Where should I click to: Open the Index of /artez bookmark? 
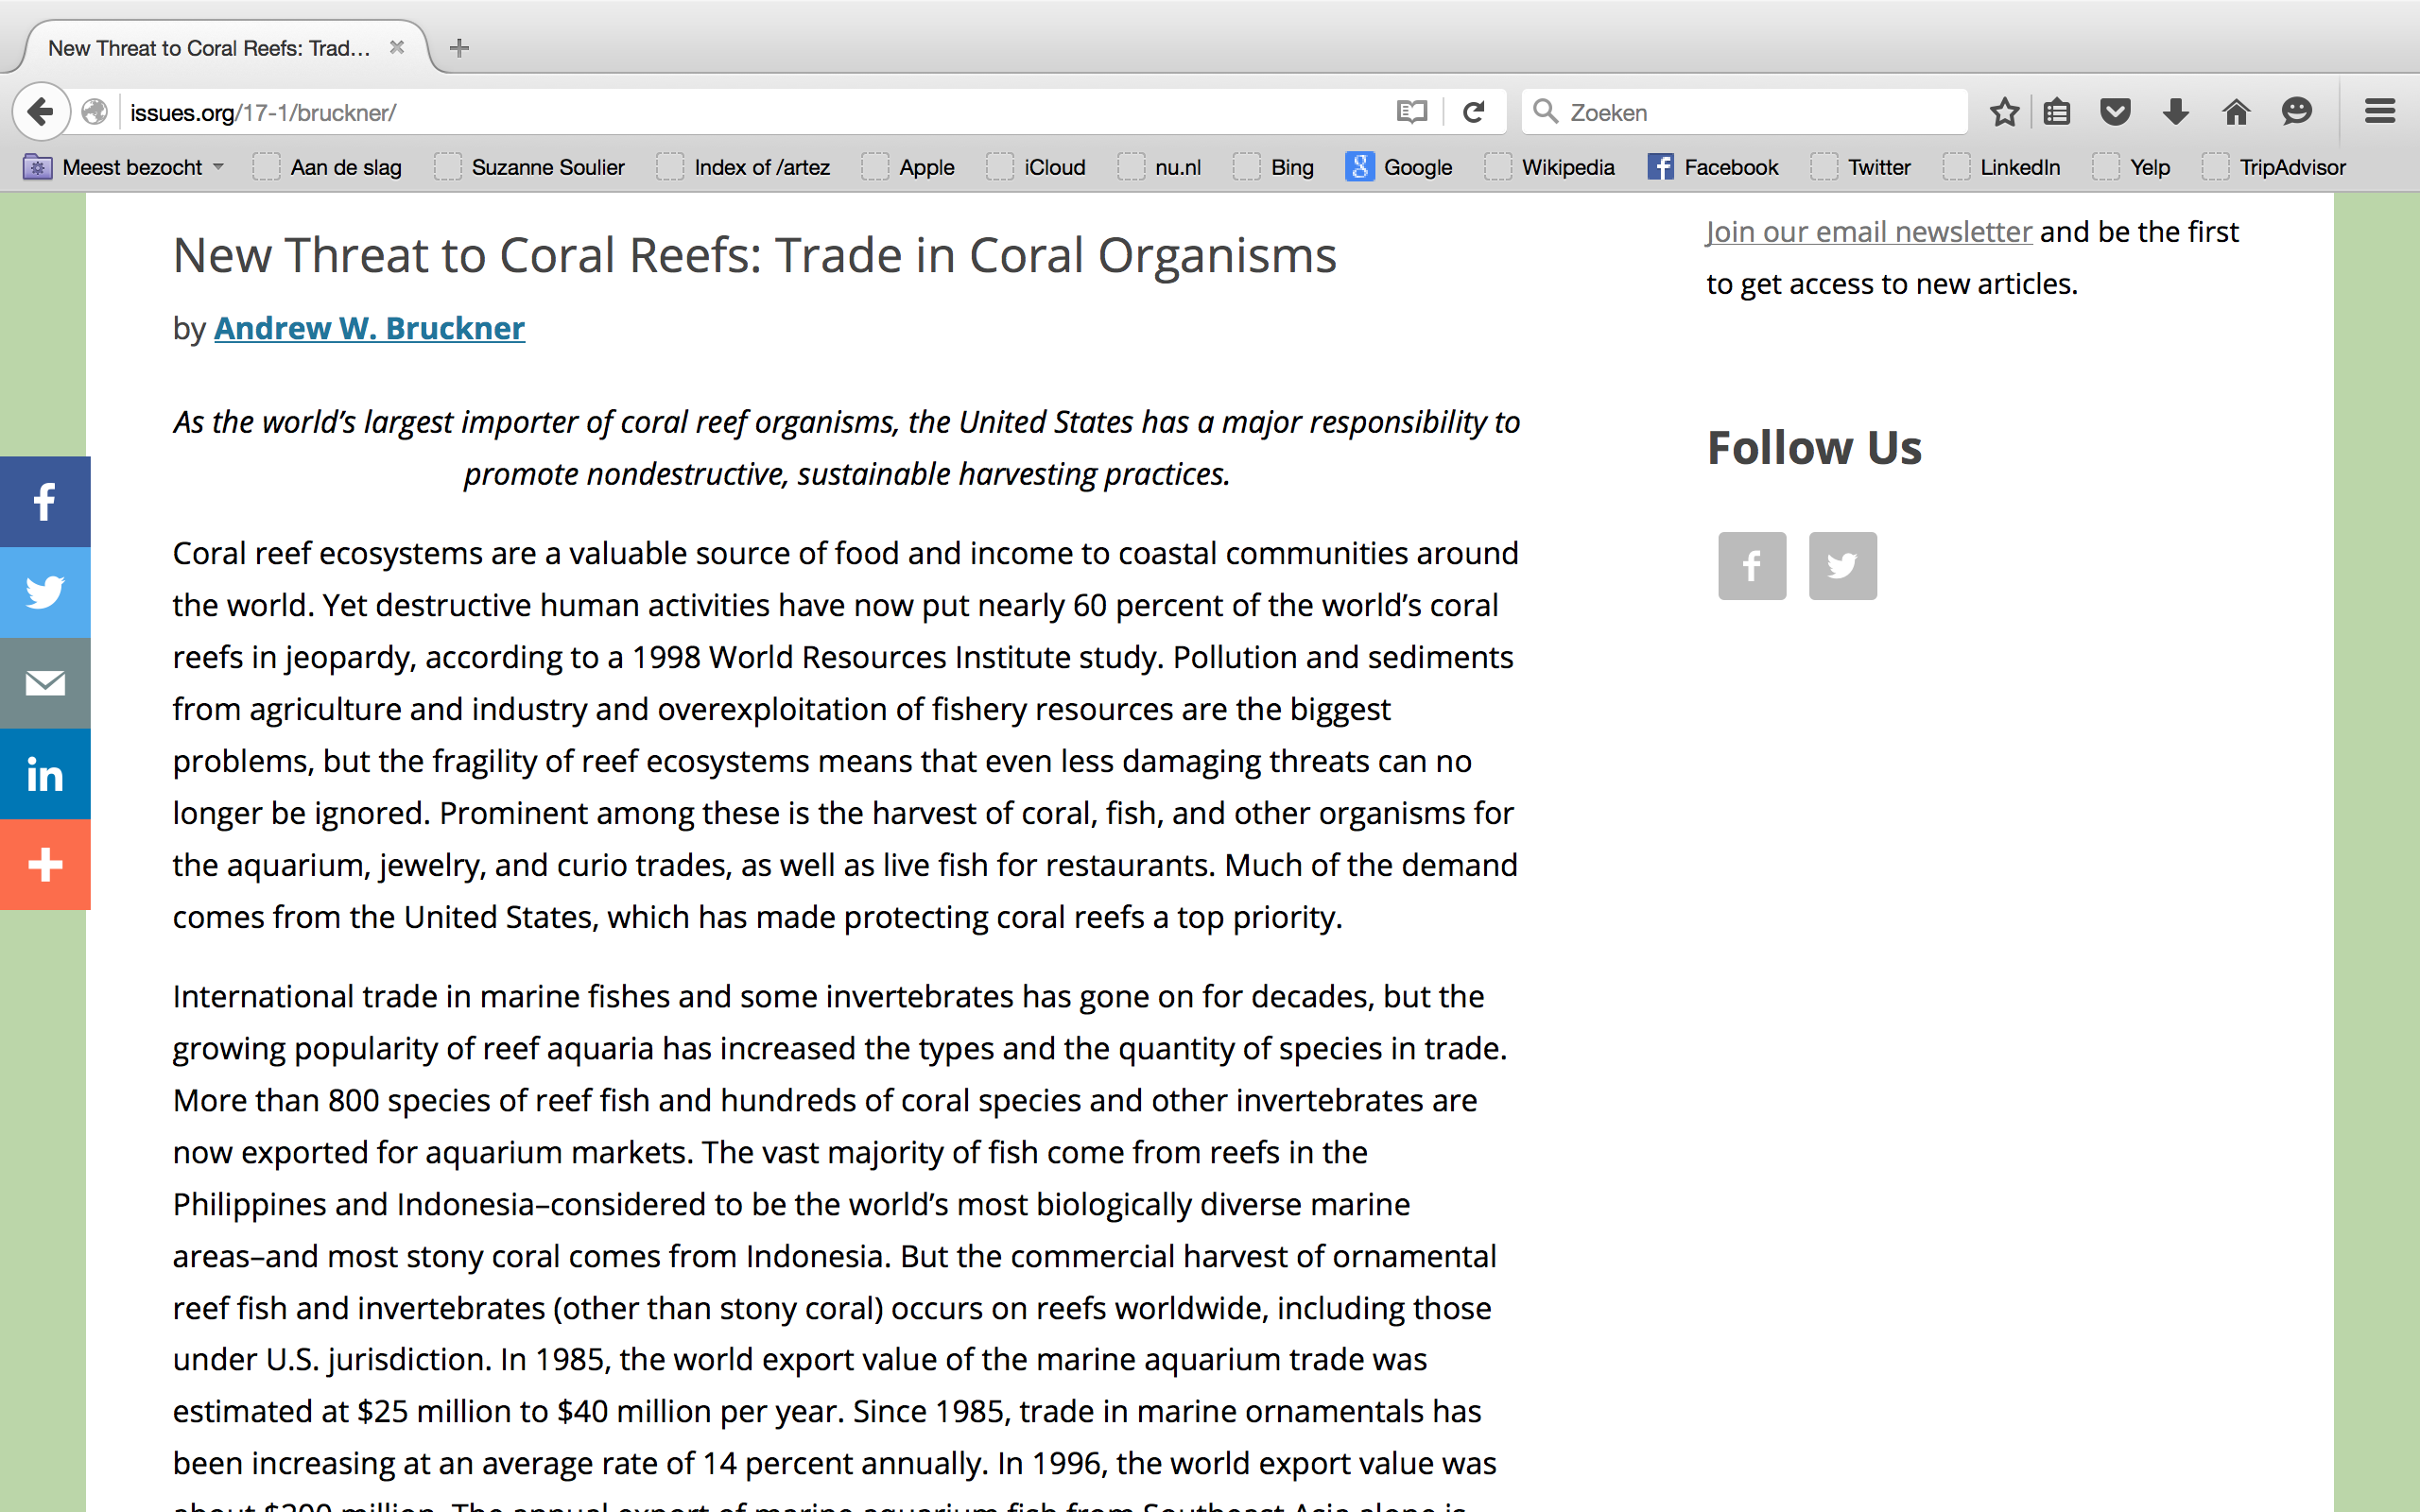[x=743, y=167]
